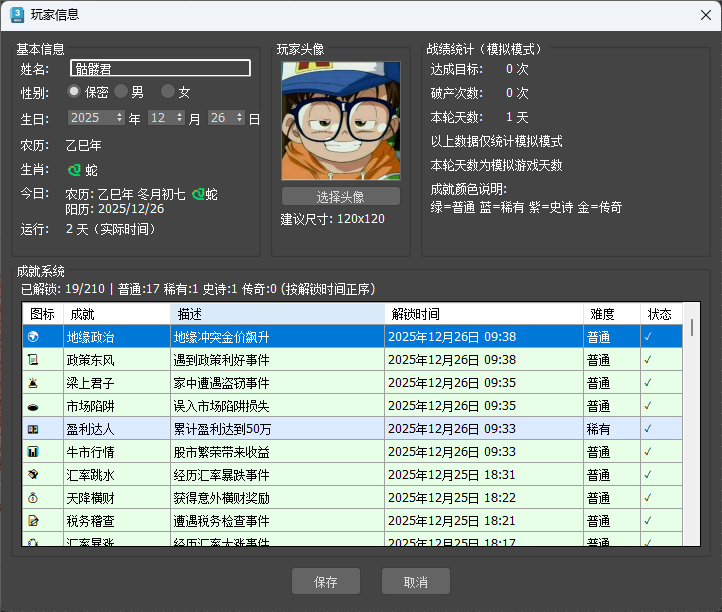Click the 市场陷阱 achievement row icon
This screenshot has height=612, width=722.
[x=33, y=406]
